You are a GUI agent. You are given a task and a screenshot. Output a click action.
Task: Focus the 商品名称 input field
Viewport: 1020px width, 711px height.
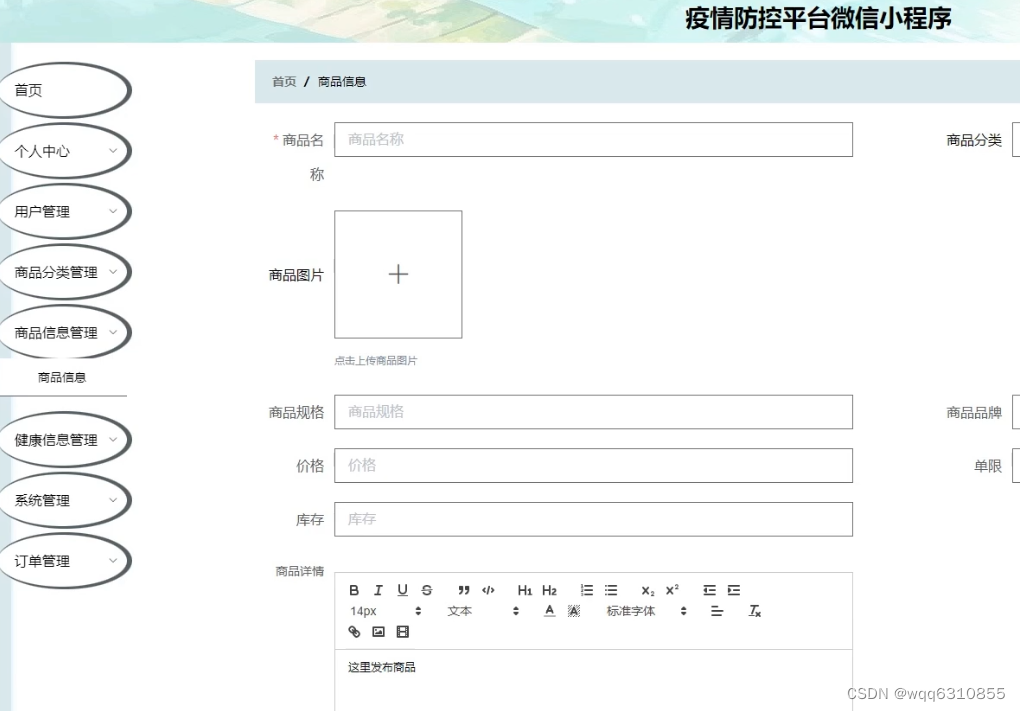[593, 139]
